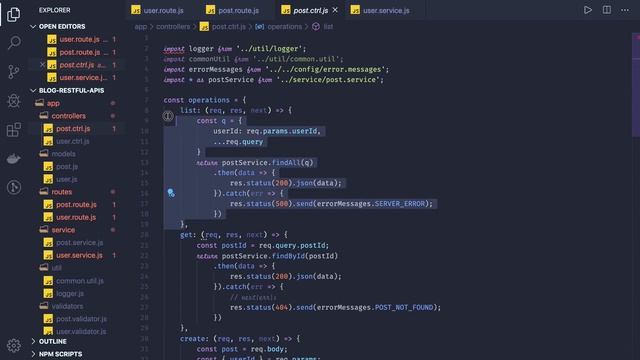Switch to the post.route.js tab

point(233,10)
